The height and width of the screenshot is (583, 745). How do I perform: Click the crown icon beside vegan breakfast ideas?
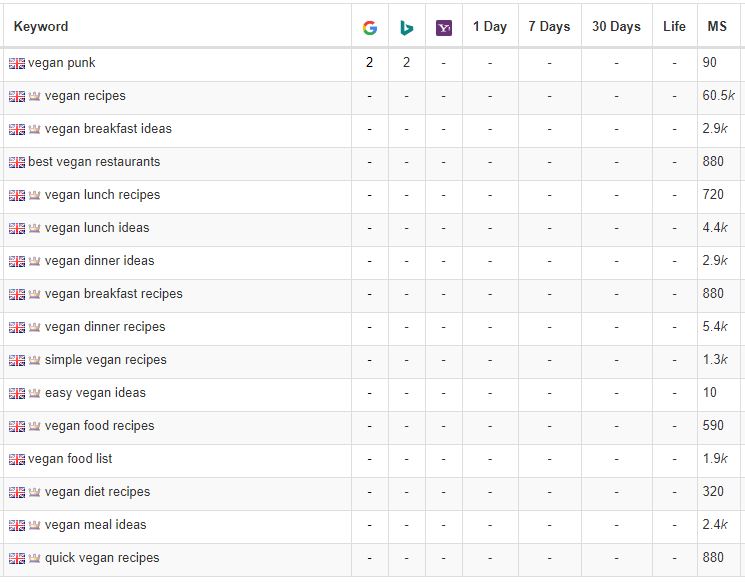(34, 129)
